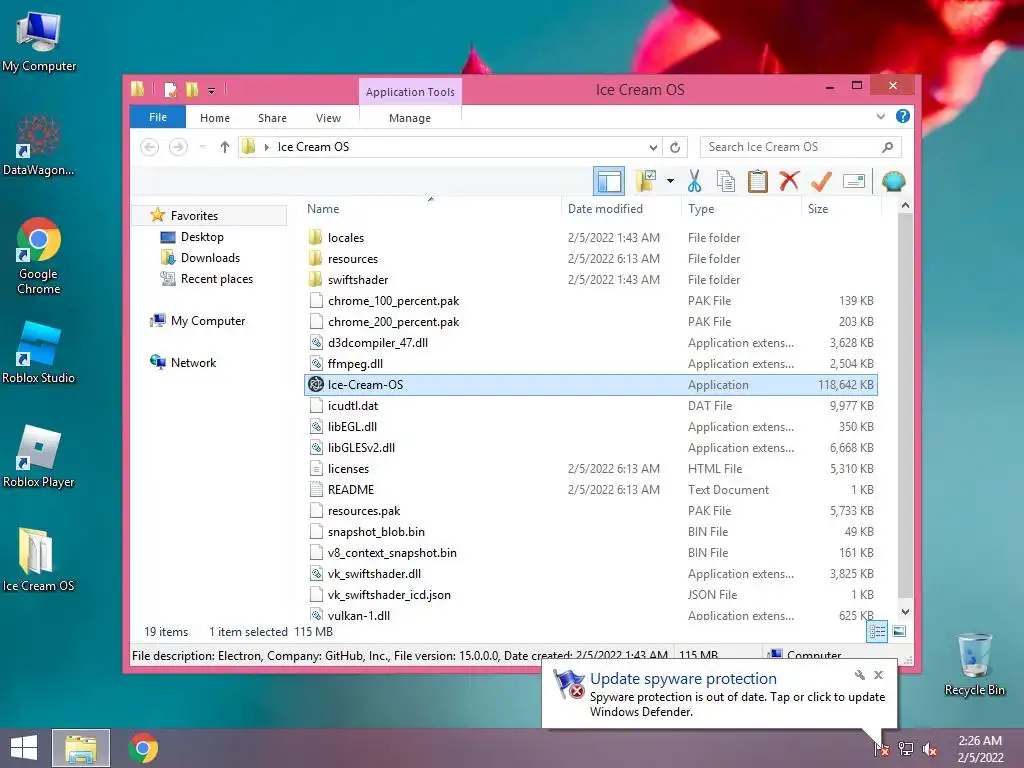Click the Application Tools contextual tab
The width and height of the screenshot is (1024, 768).
(x=410, y=92)
